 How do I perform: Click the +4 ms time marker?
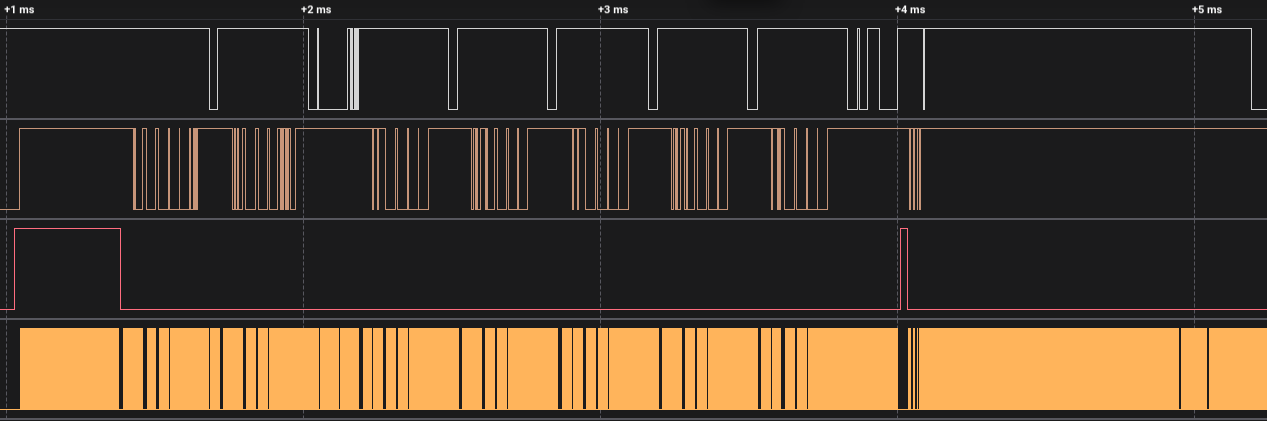[x=910, y=9]
